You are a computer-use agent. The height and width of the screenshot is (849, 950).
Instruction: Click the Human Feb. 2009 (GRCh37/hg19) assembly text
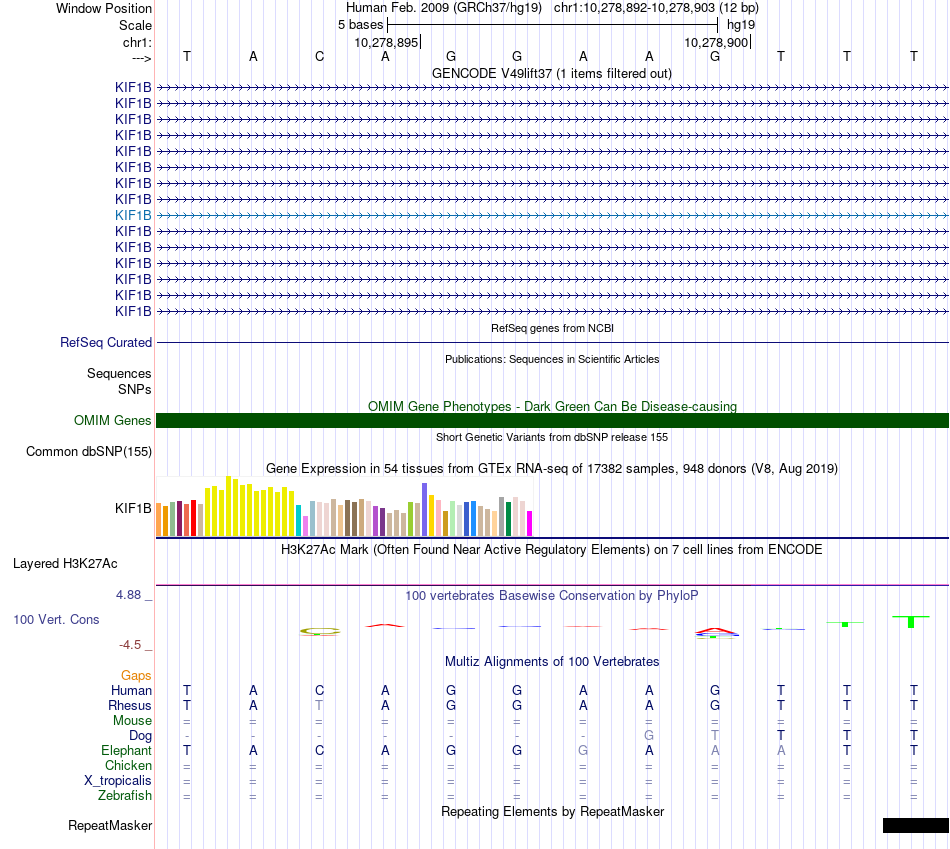click(x=446, y=8)
